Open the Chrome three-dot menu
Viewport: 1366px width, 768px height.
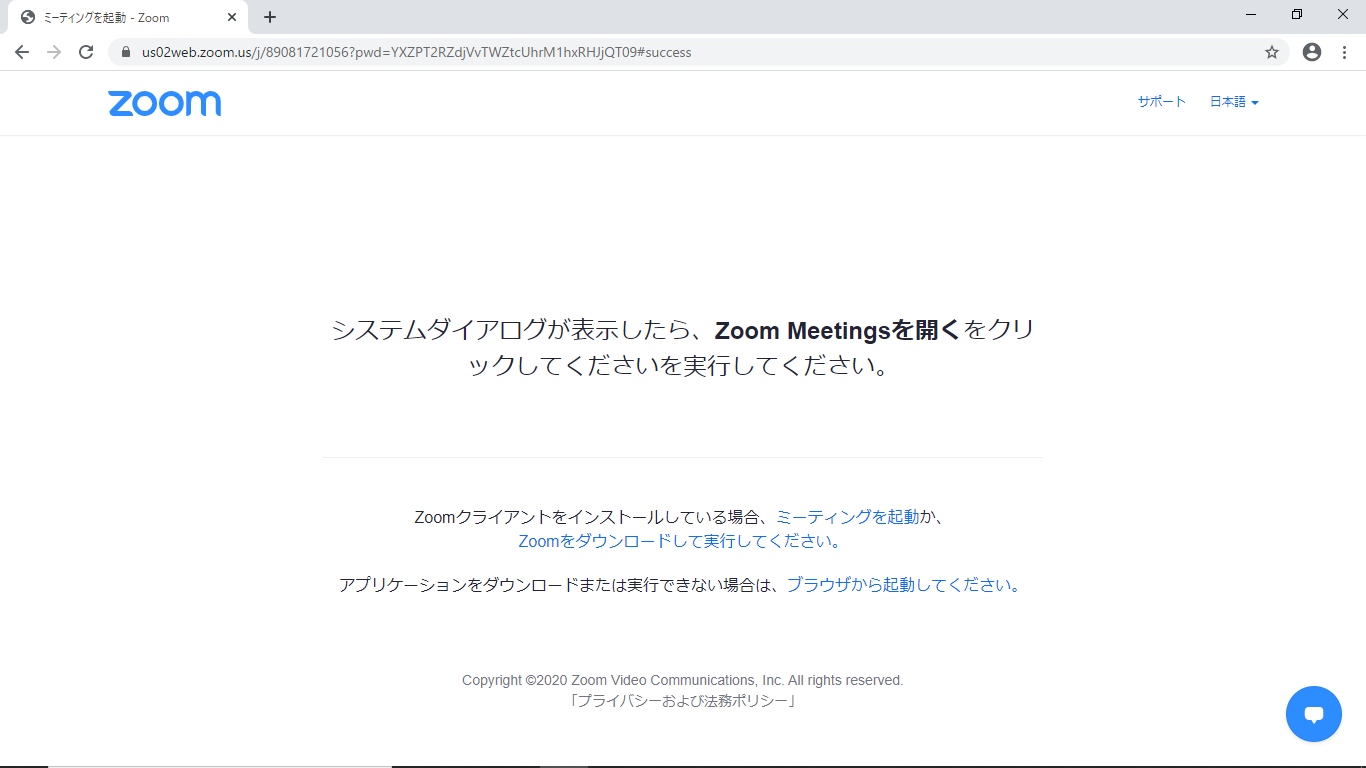coord(1344,52)
